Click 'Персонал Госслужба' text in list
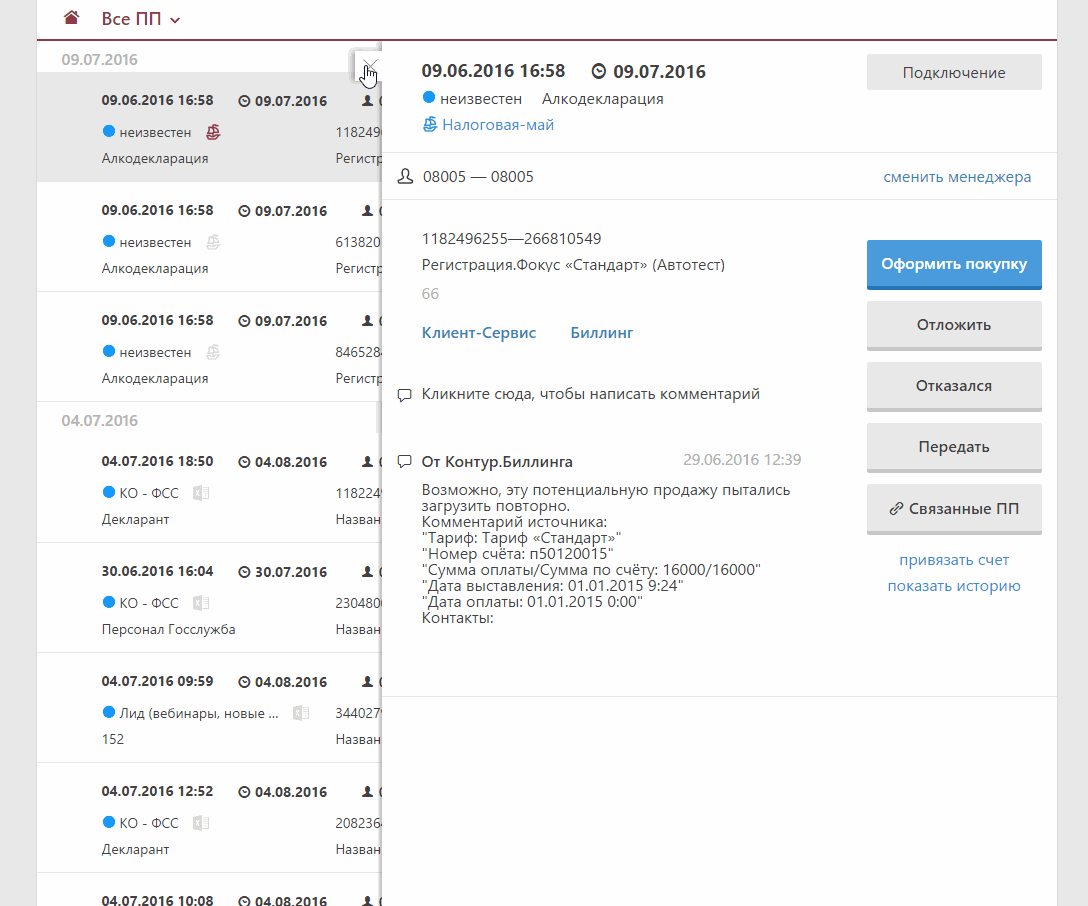The width and height of the screenshot is (1088, 906). point(169,629)
